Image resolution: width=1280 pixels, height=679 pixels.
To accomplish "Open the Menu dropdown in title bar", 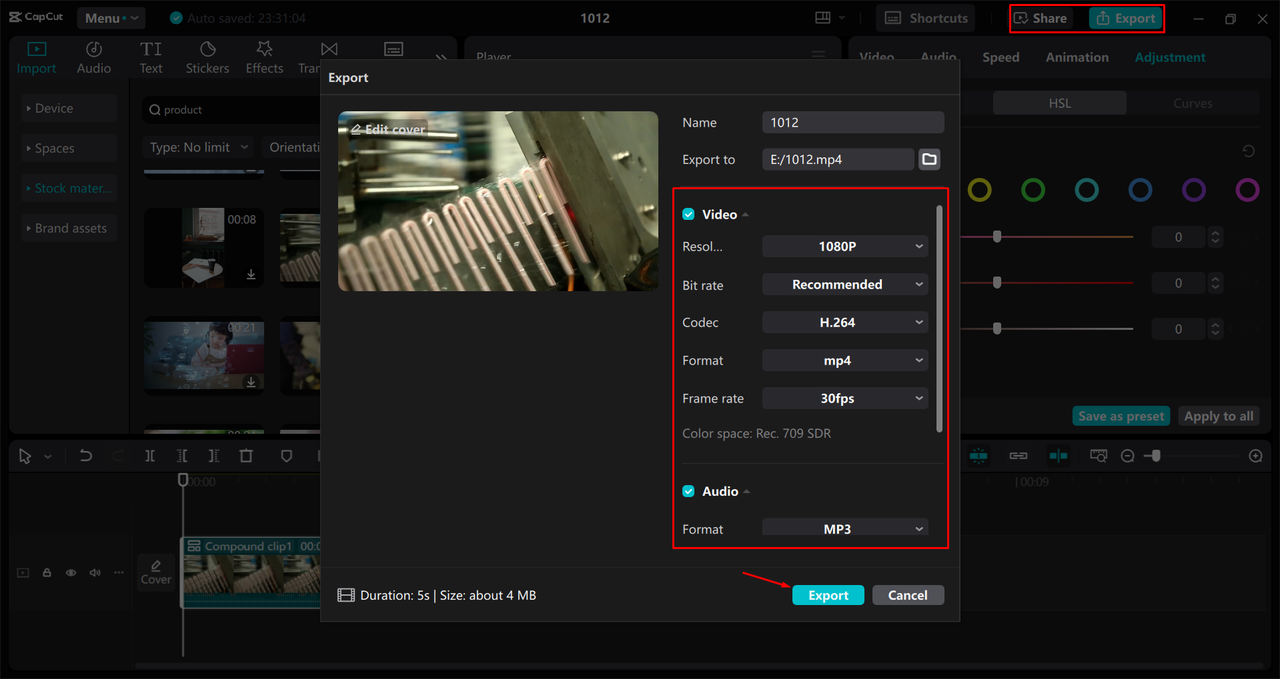I will (110, 18).
